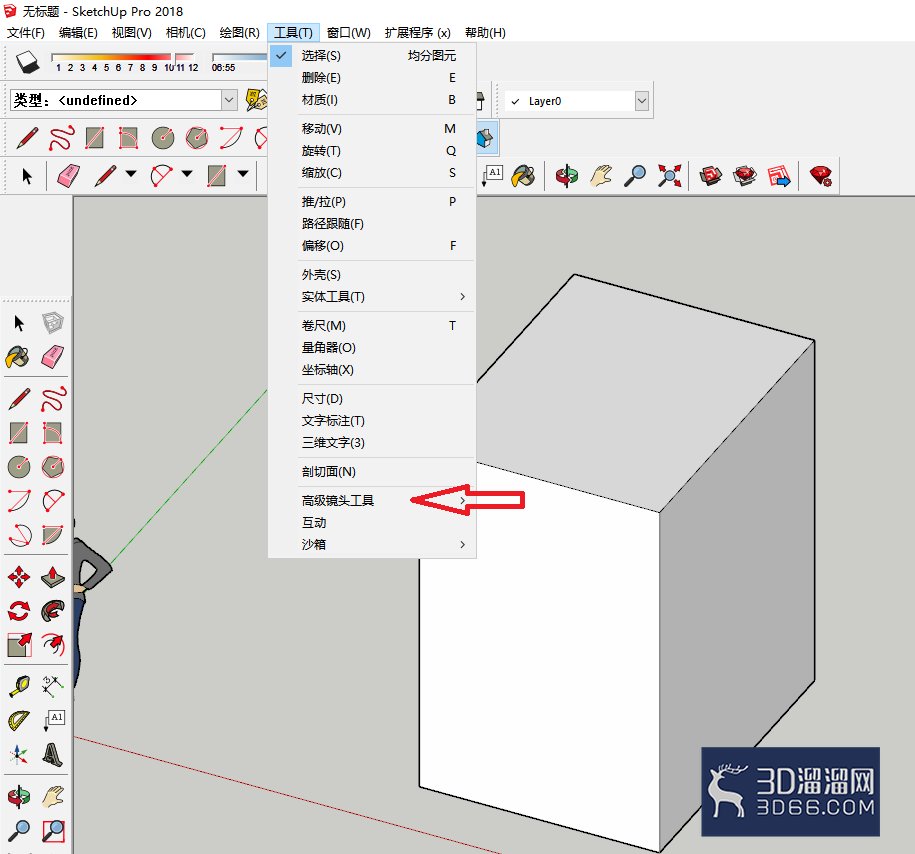This screenshot has width=915, height=854.
Task: Select the Rectangle tool in top toolbar
Action: 95,138
